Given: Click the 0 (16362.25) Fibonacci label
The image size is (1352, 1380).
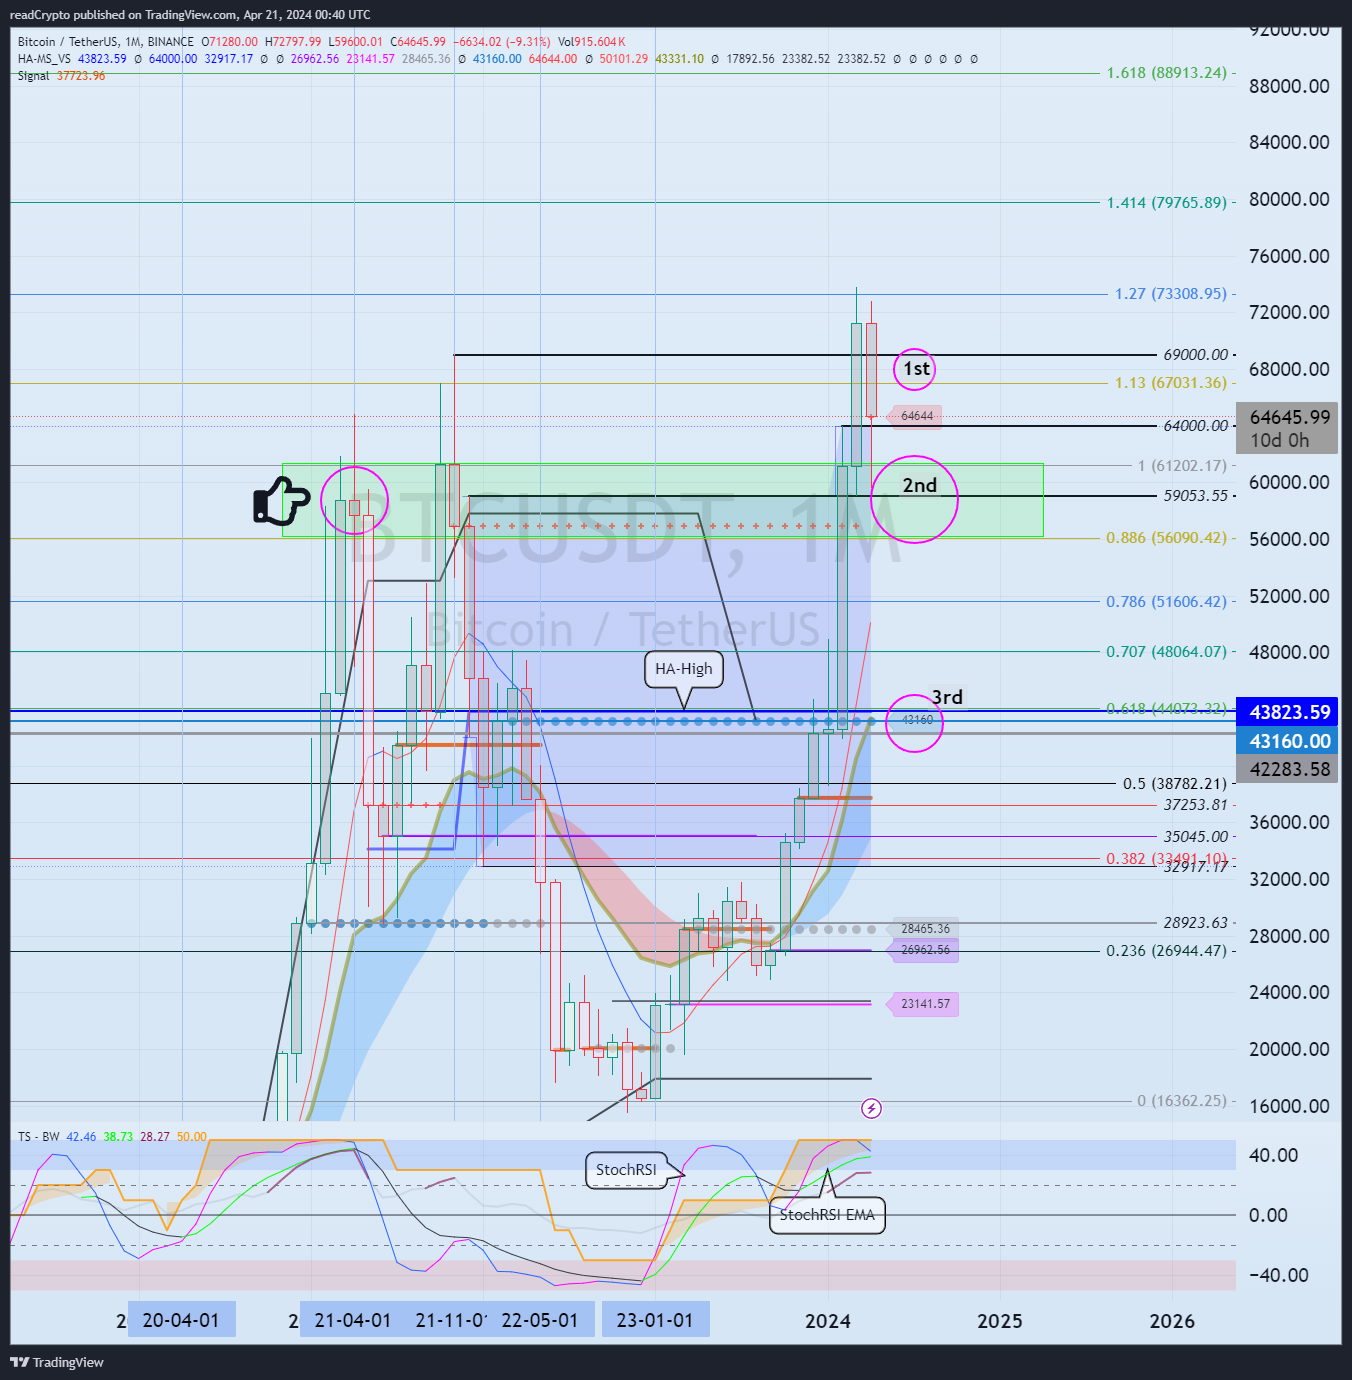Looking at the screenshot, I should tap(1182, 1101).
